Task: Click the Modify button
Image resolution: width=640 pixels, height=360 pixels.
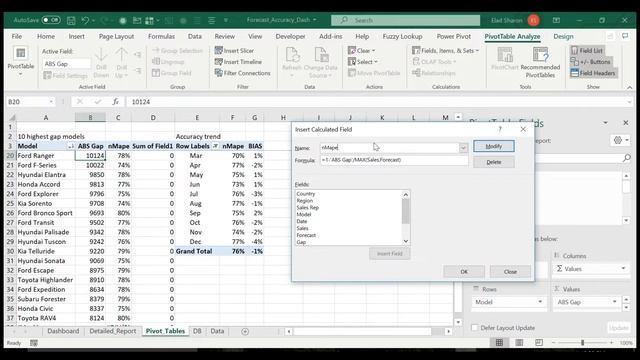Action: 493,146
